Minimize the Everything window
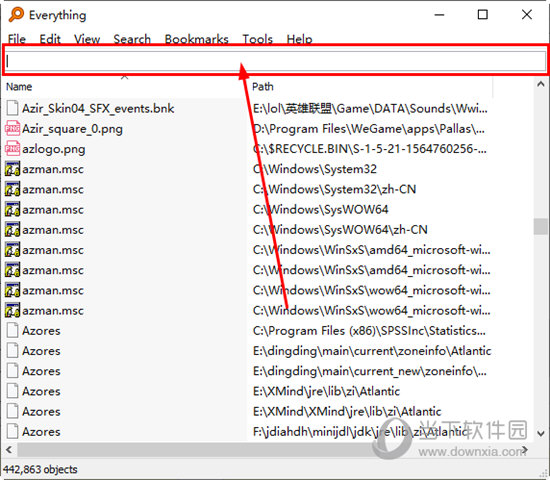The width and height of the screenshot is (550, 480). (x=439, y=15)
